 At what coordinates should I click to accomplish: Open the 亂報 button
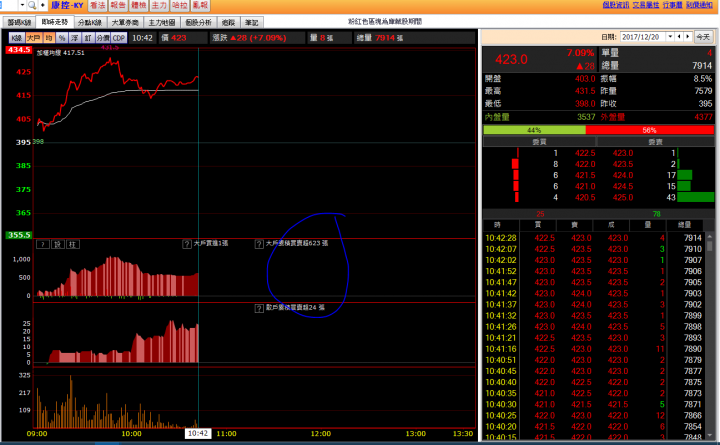coord(200,5)
